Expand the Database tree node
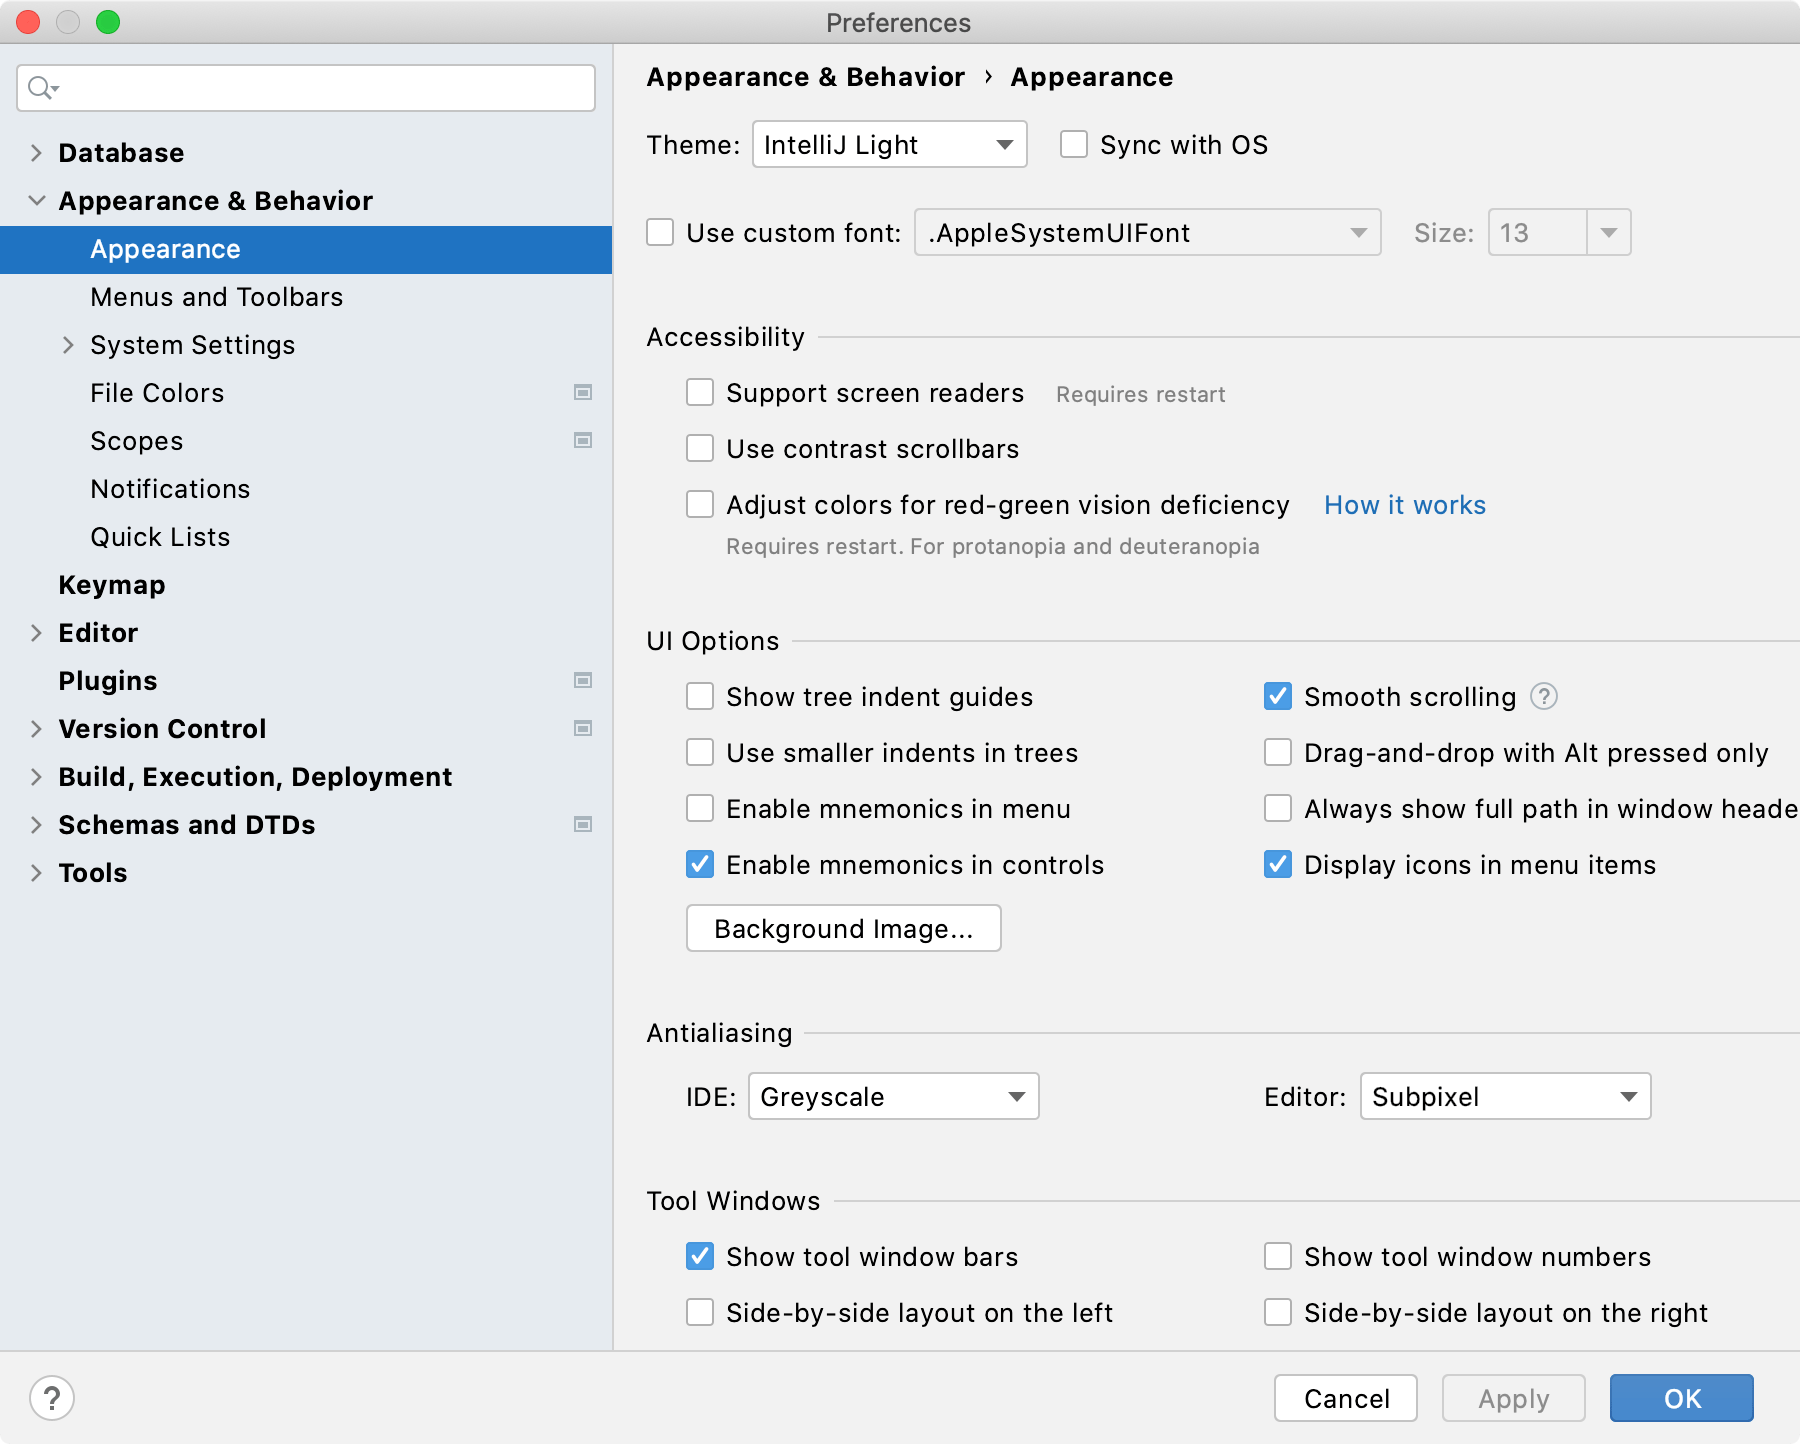 [36, 153]
